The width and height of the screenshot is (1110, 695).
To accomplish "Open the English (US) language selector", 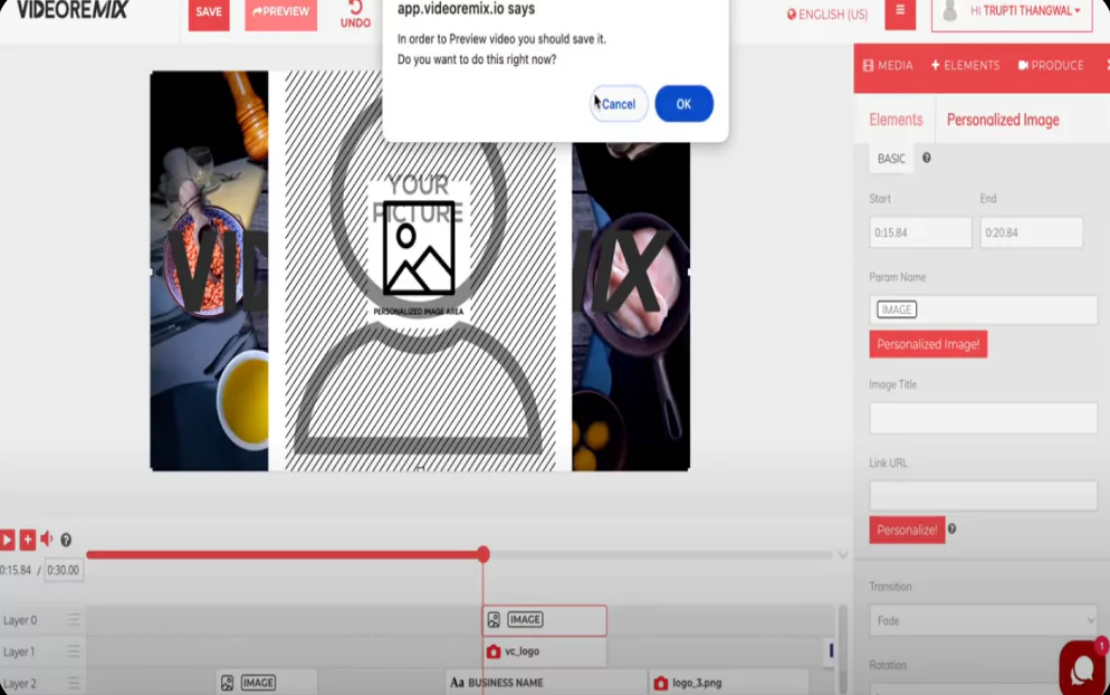I will tap(828, 14).
